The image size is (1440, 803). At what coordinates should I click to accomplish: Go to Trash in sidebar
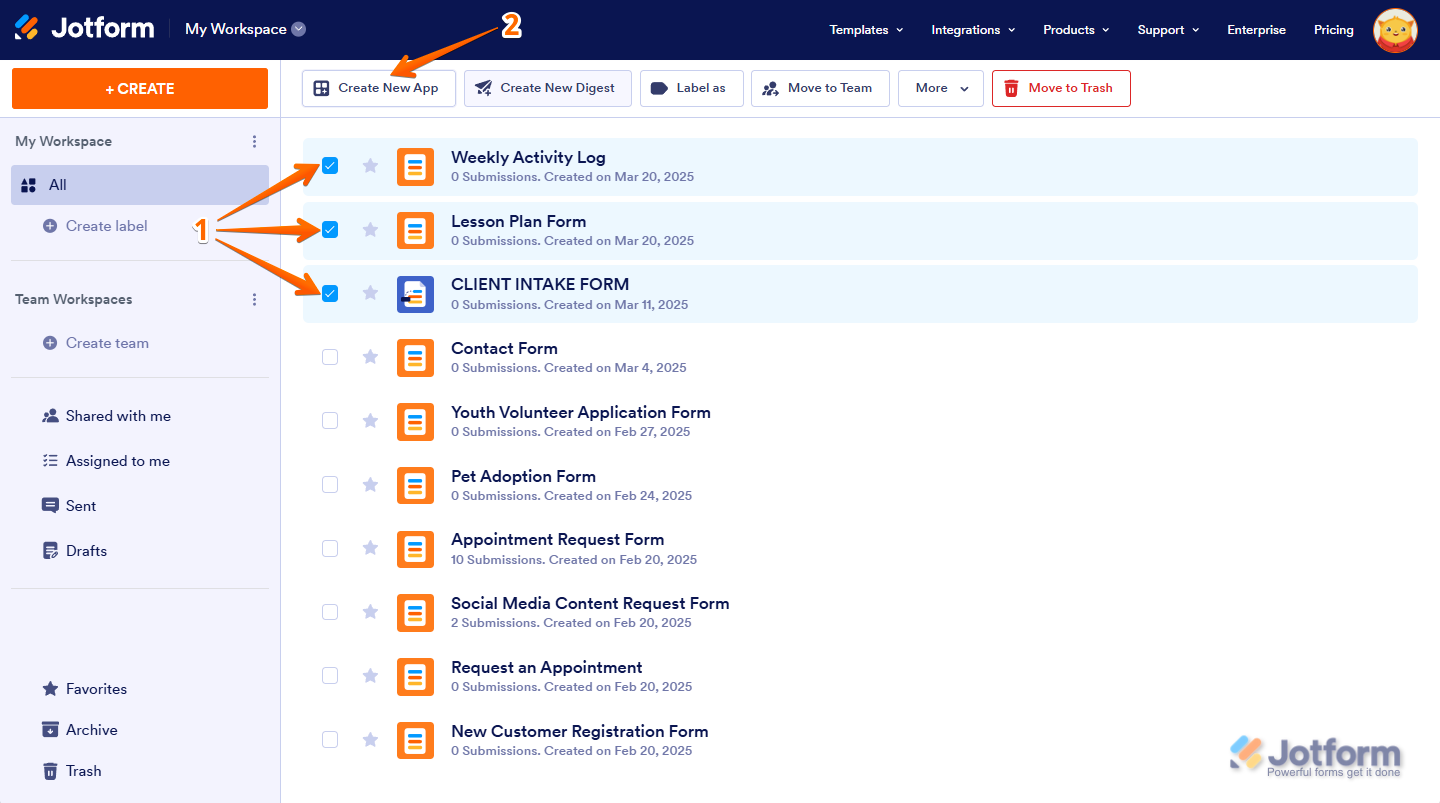point(84,771)
